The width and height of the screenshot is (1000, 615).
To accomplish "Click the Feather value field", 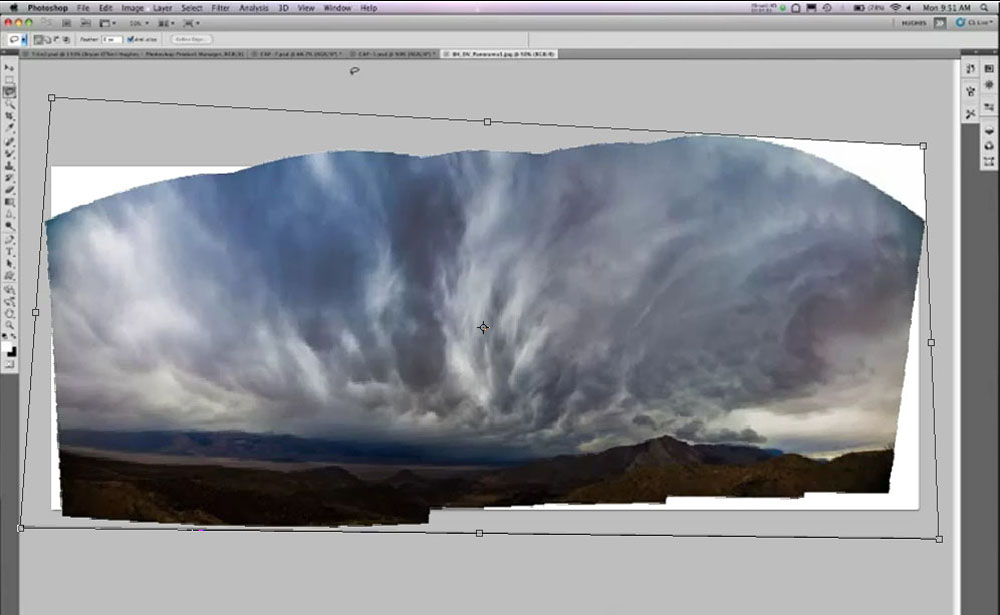I will pos(112,39).
